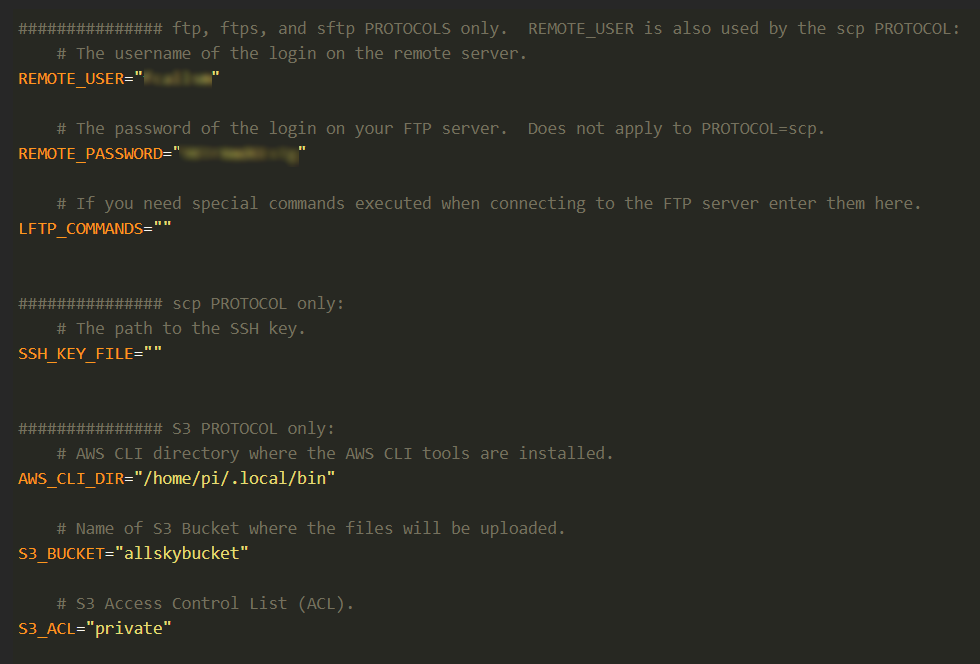980x664 pixels.
Task: Click the "Name of S3 Bucket" comment line
Action: click(x=310, y=528)
